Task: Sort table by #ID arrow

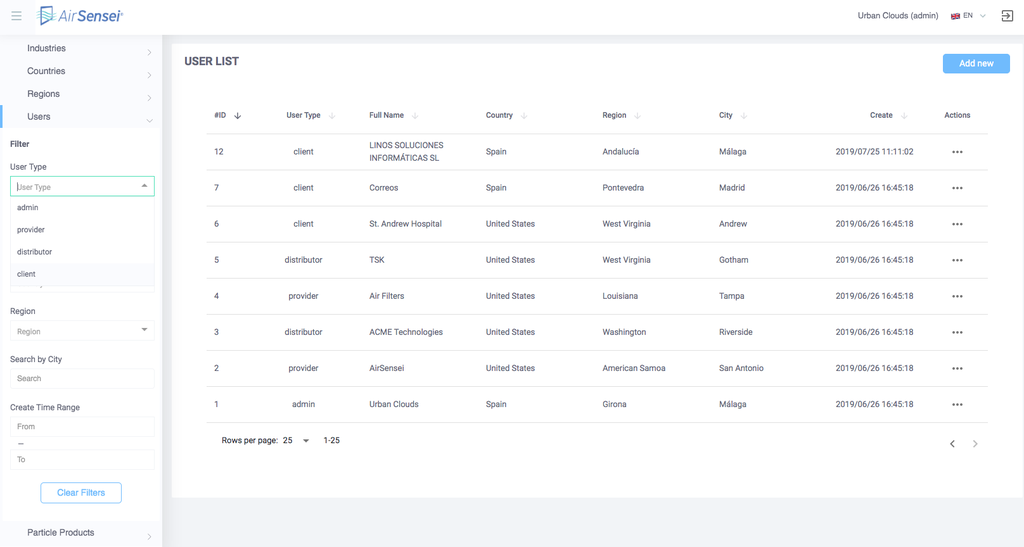Action: click(237, 116)
